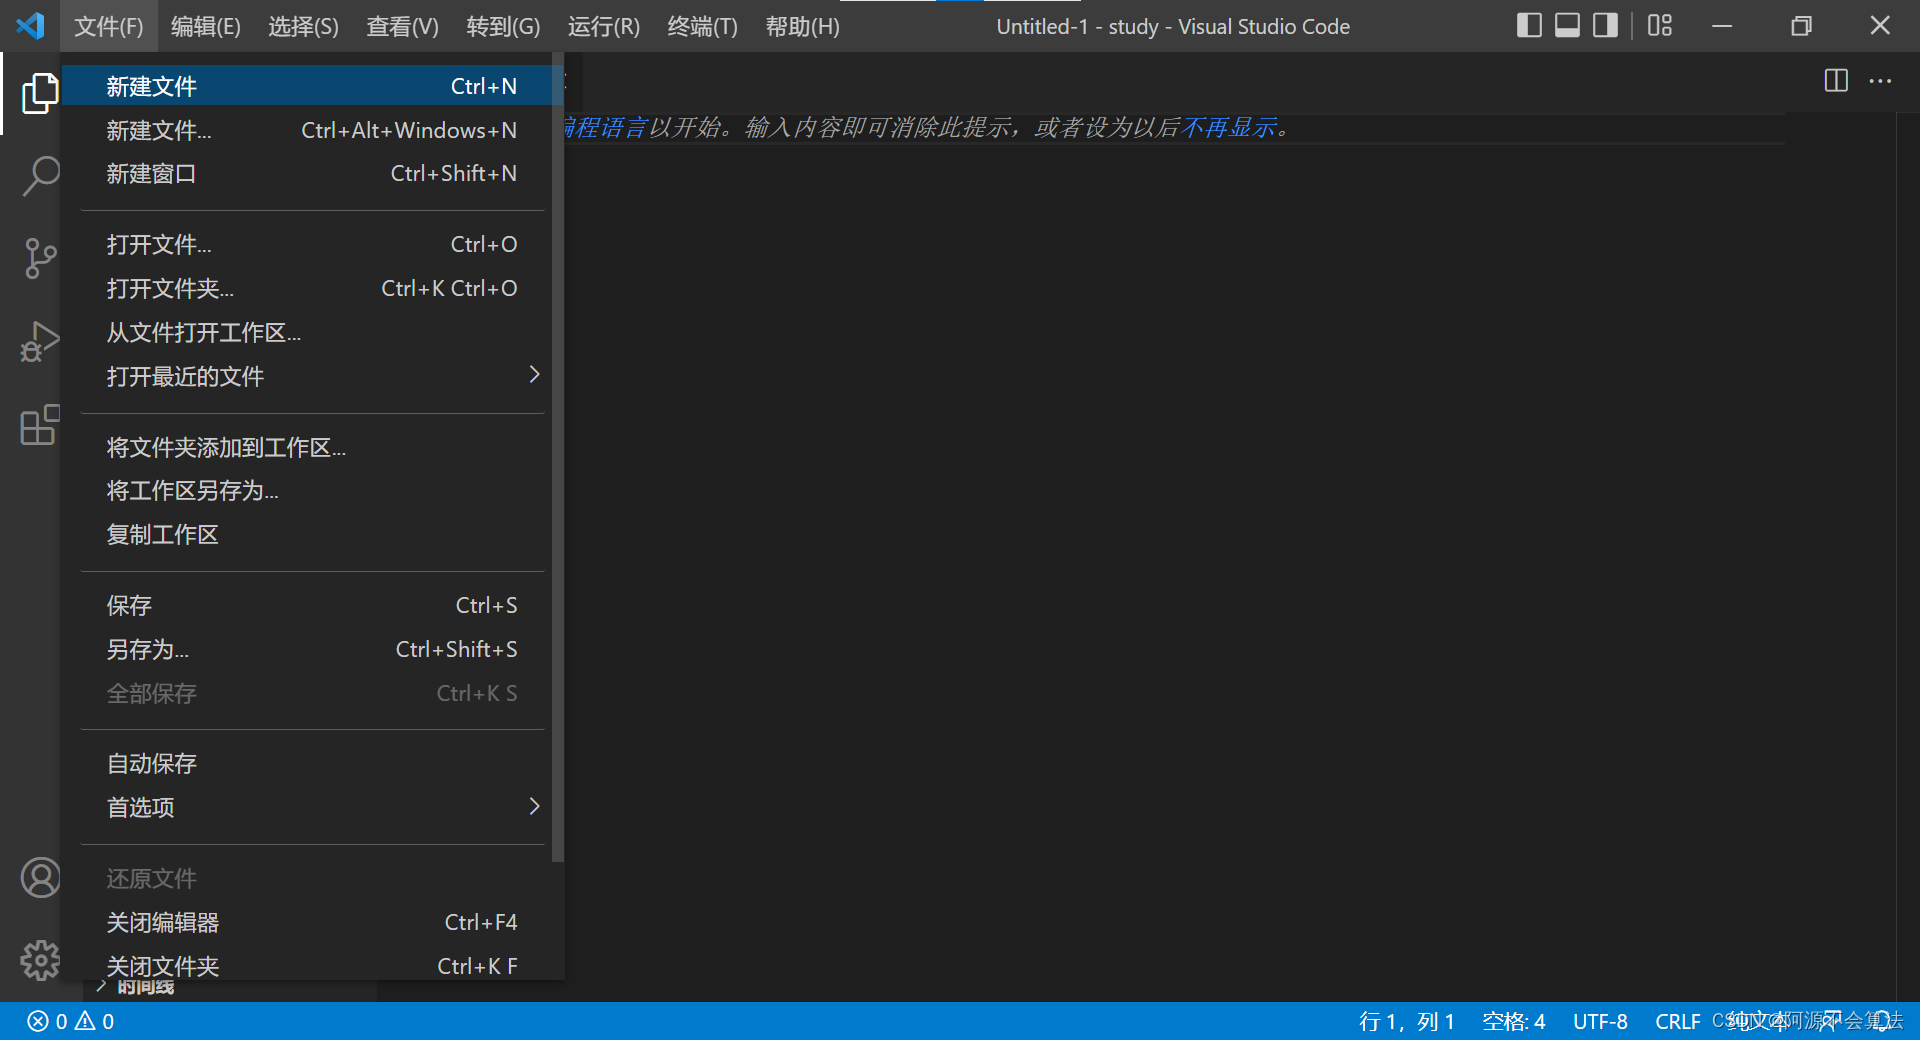
Task: Open the 转到(G) menu
Action: [x=503, y=26]
